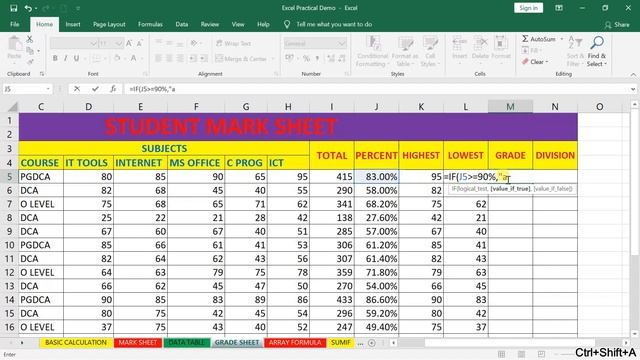Click cell with 83.00% percent
The height and width of the screenshot is (360, 640).
coord(376,177)
